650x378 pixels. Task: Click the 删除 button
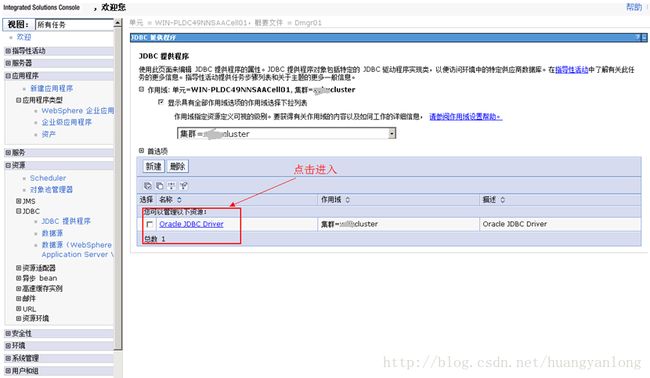(x=177, y=166)
